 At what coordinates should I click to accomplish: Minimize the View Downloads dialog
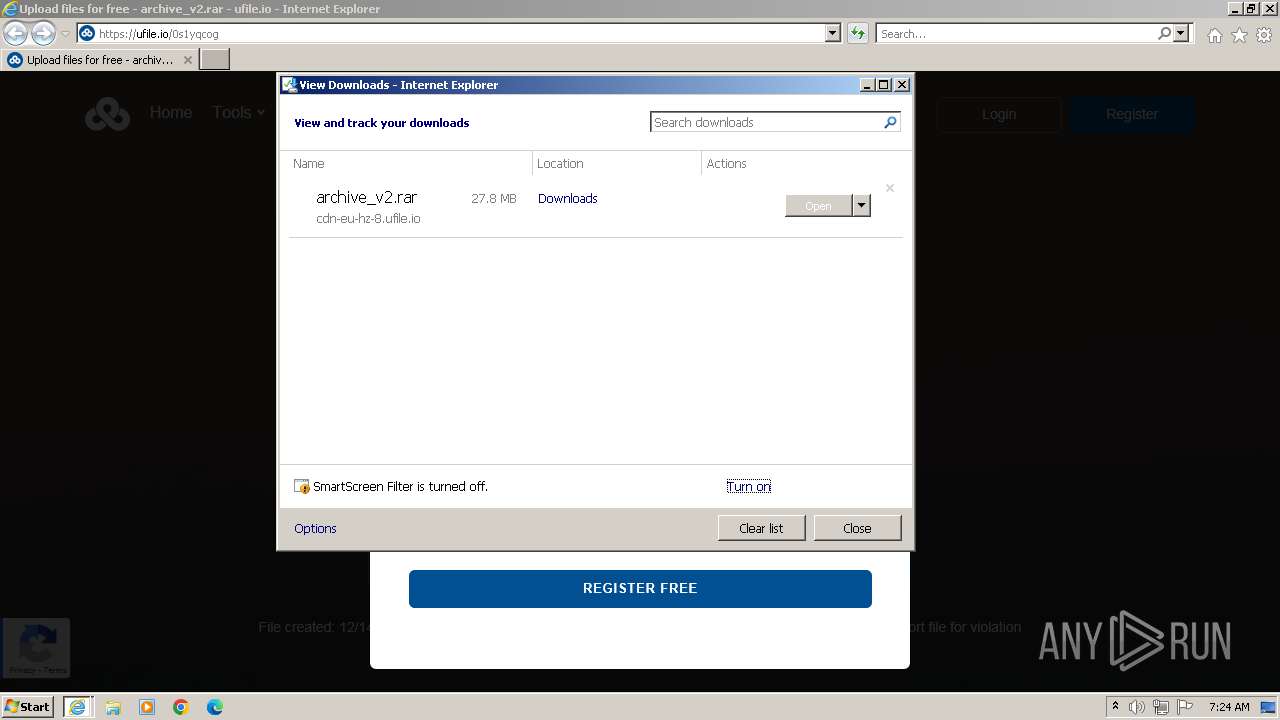(x=867, y=85)
